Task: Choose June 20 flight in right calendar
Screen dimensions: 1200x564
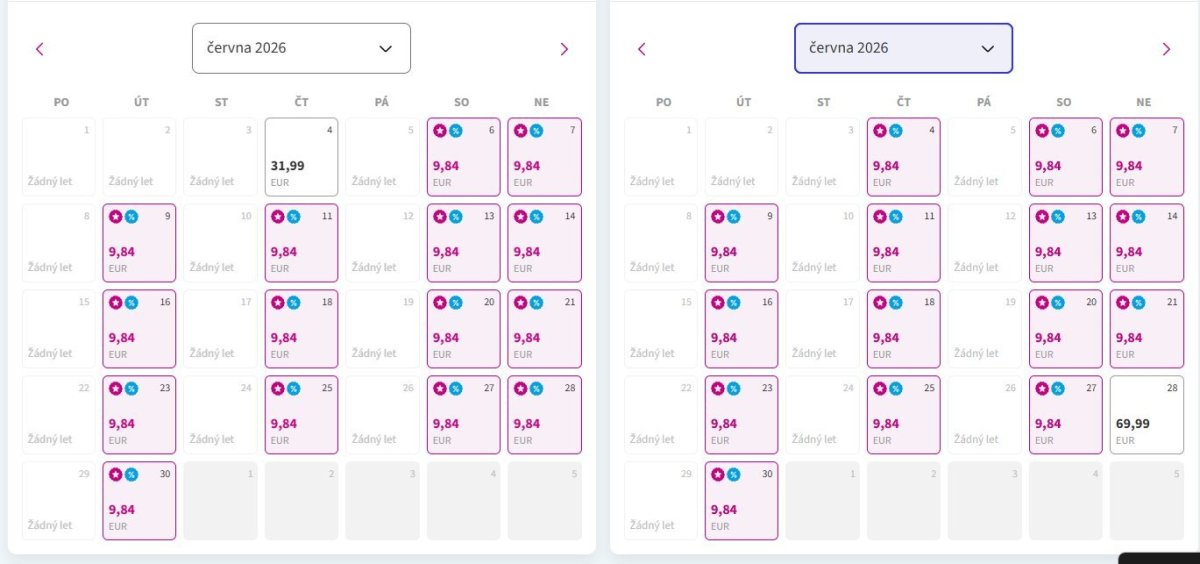Action: tap(1065, 329)
